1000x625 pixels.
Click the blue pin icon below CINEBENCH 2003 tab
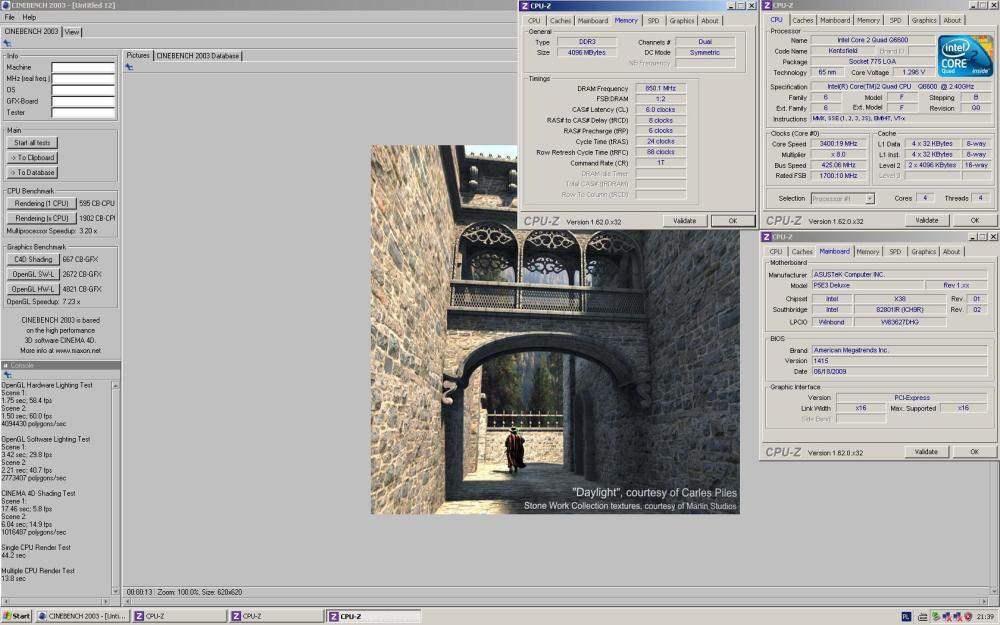click(x=8, y=43)
